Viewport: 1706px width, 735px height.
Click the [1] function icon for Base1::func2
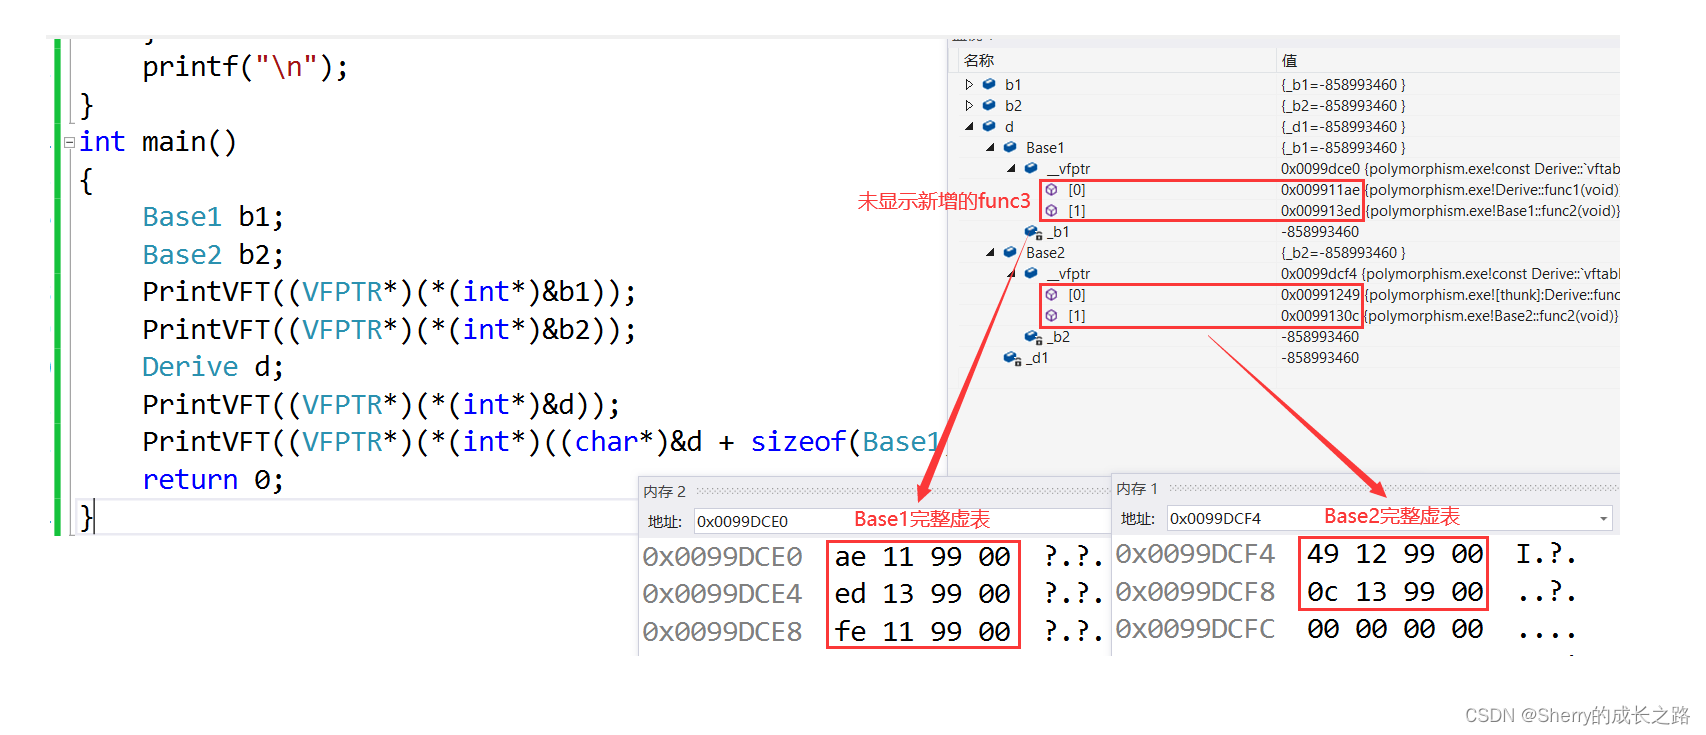click(x=1052, y=211)
